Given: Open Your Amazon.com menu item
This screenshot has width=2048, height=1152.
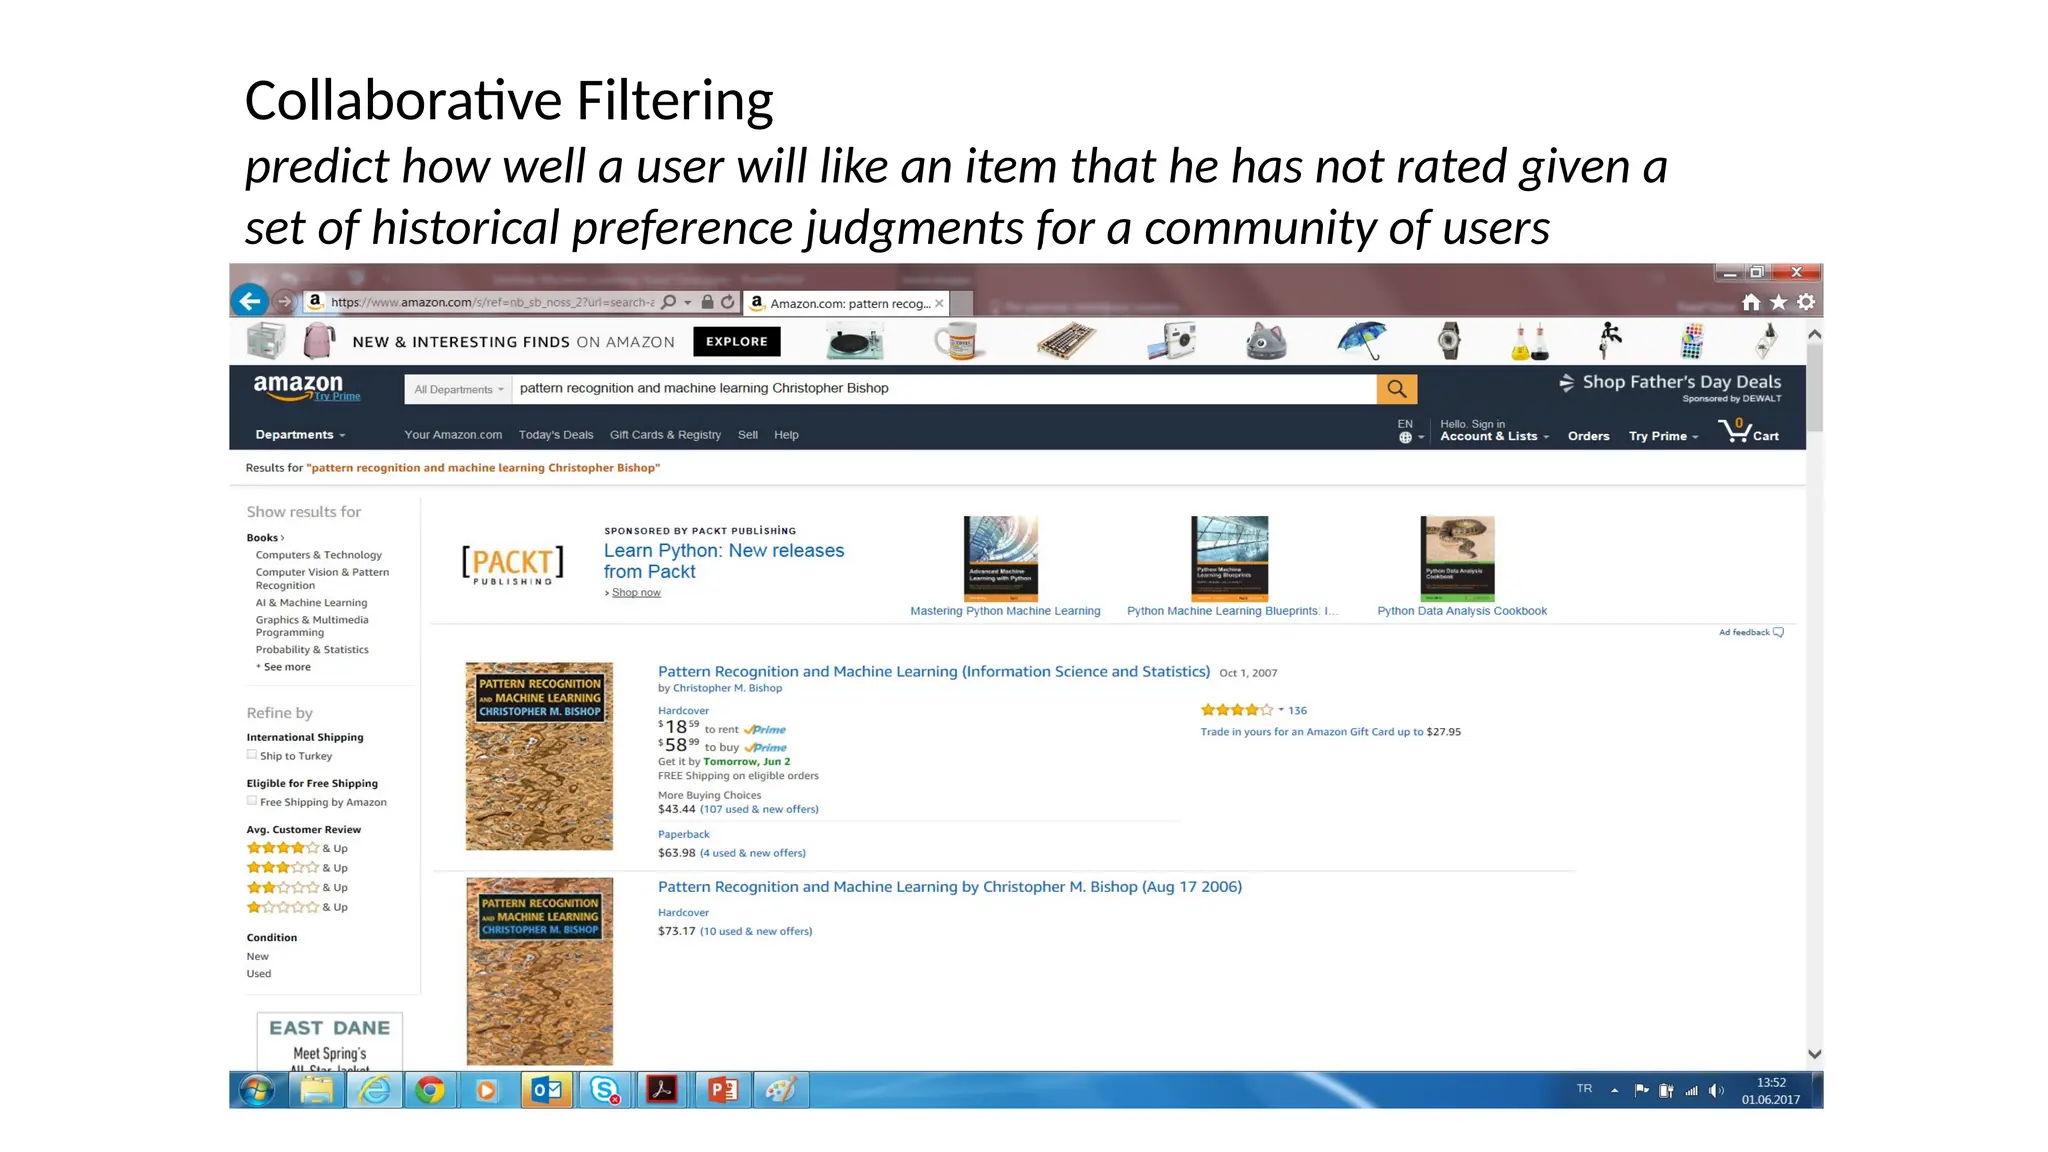Looking at the screenshot, I should [453, 435].
